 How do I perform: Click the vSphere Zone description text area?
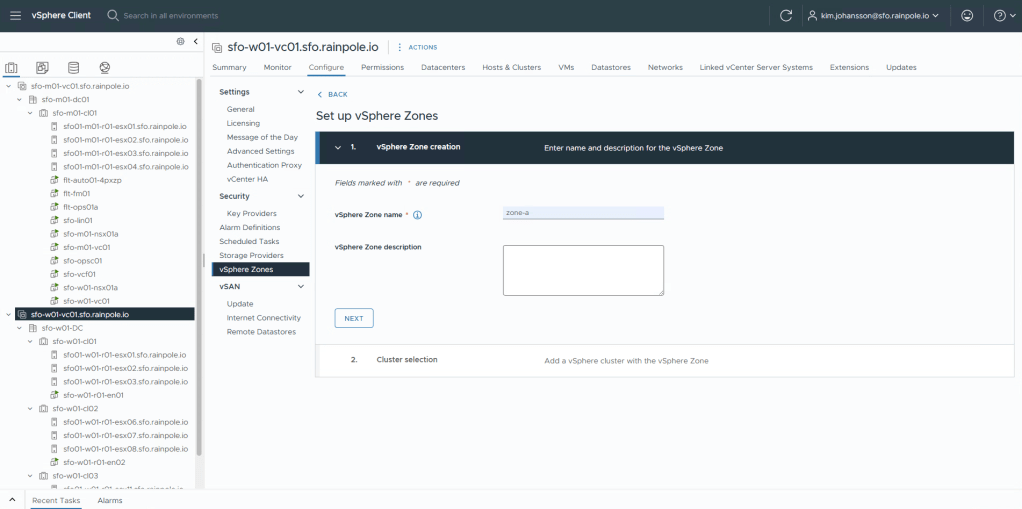[583, 270]
